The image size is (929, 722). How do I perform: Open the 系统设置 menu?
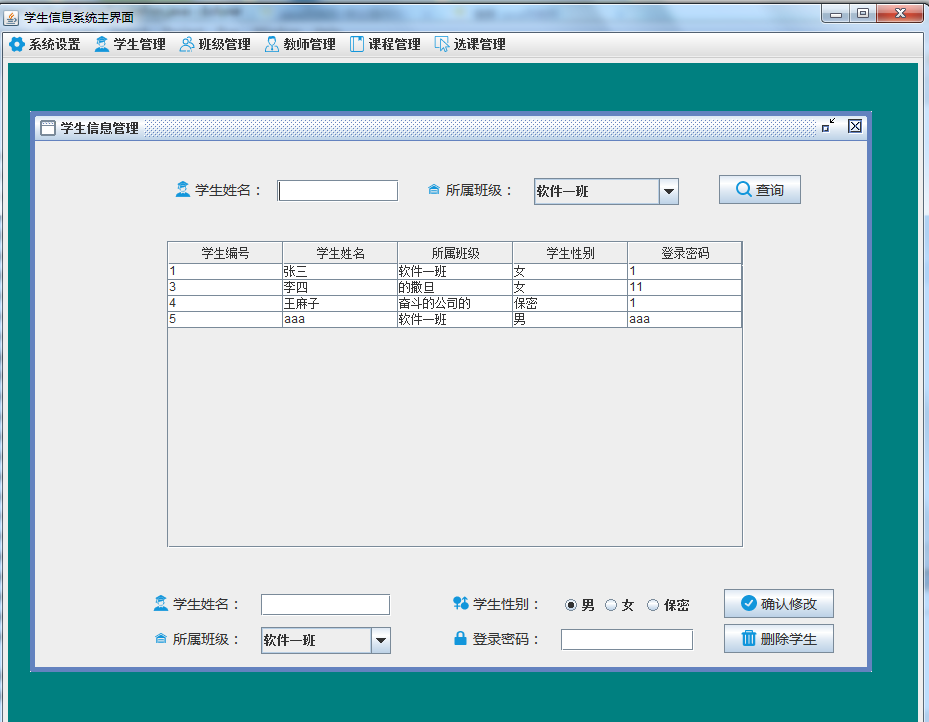click(45, 44)
